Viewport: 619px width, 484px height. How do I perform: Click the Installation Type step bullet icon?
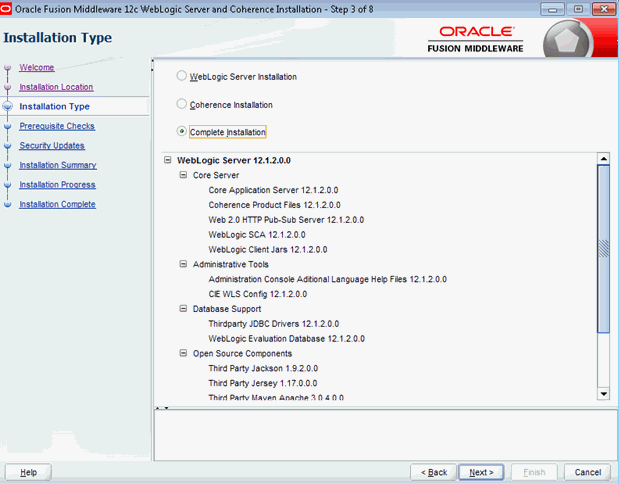click(x=8, y=106)
